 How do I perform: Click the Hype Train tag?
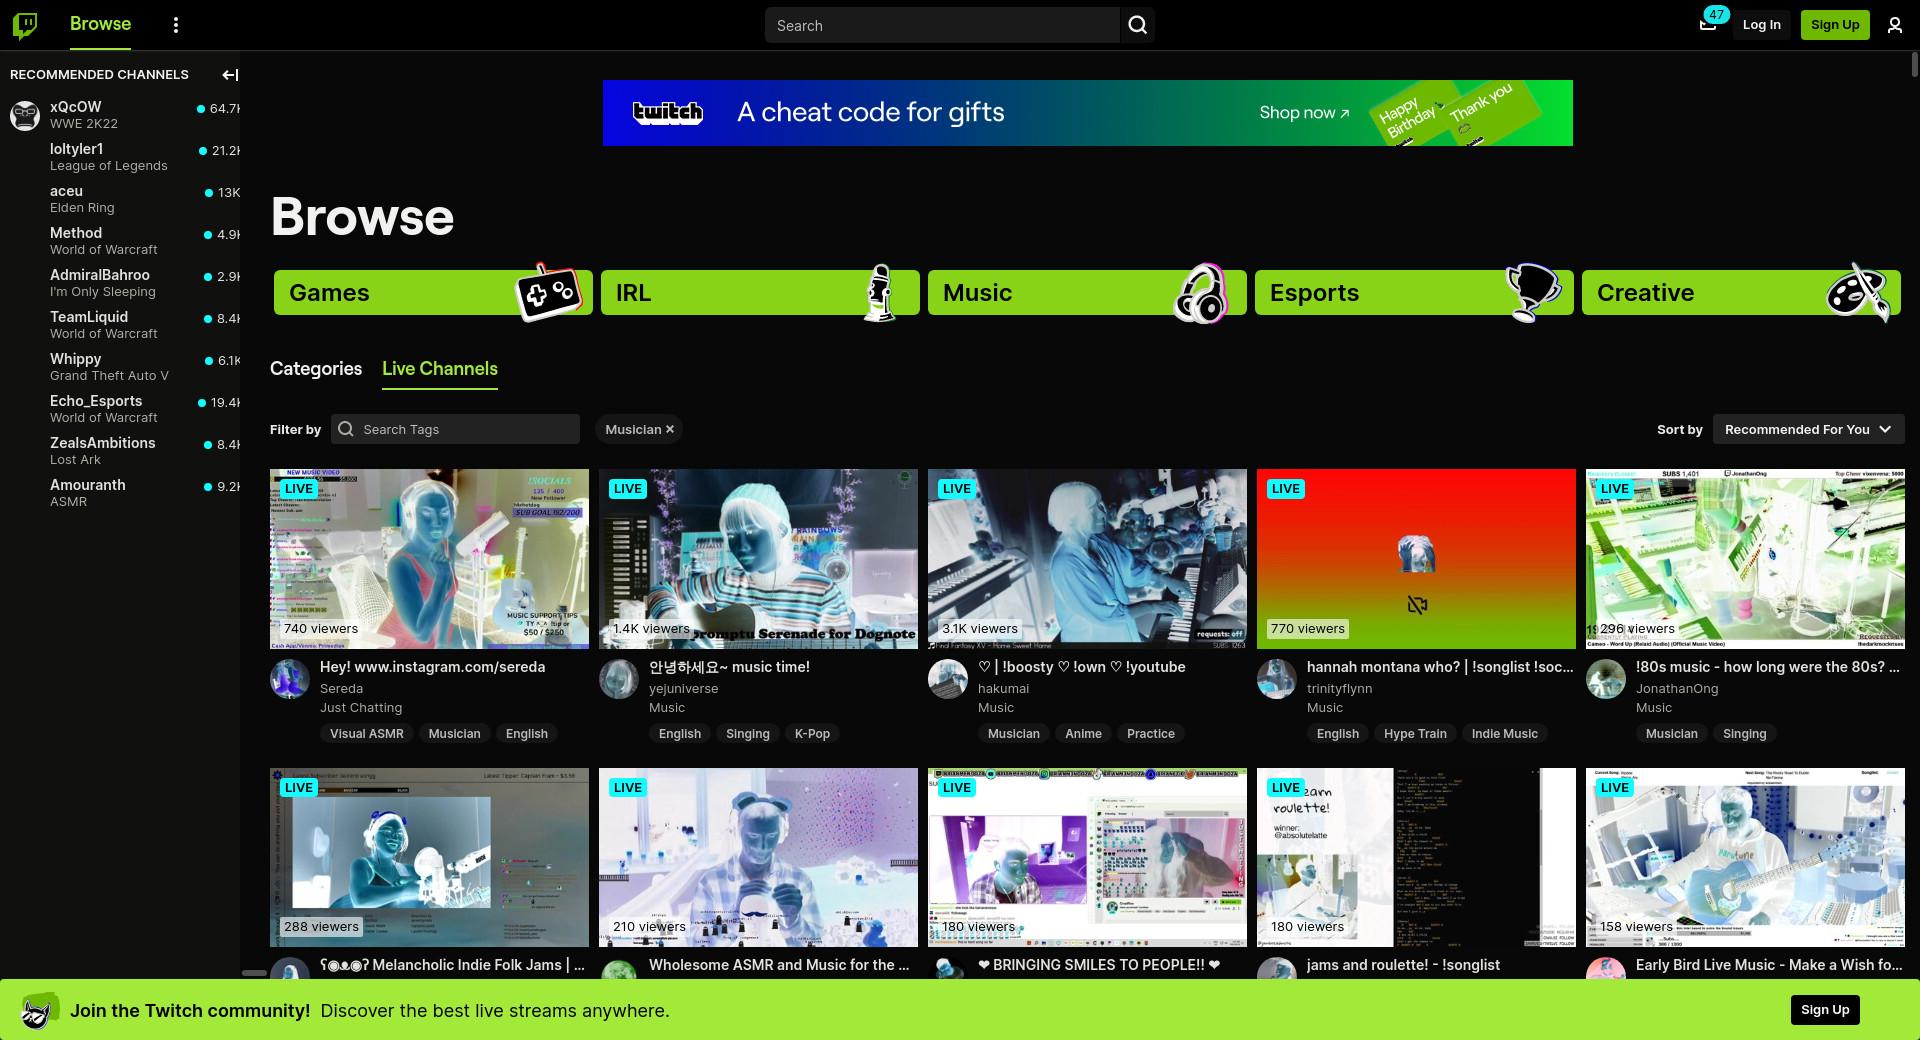(1415, 733)
